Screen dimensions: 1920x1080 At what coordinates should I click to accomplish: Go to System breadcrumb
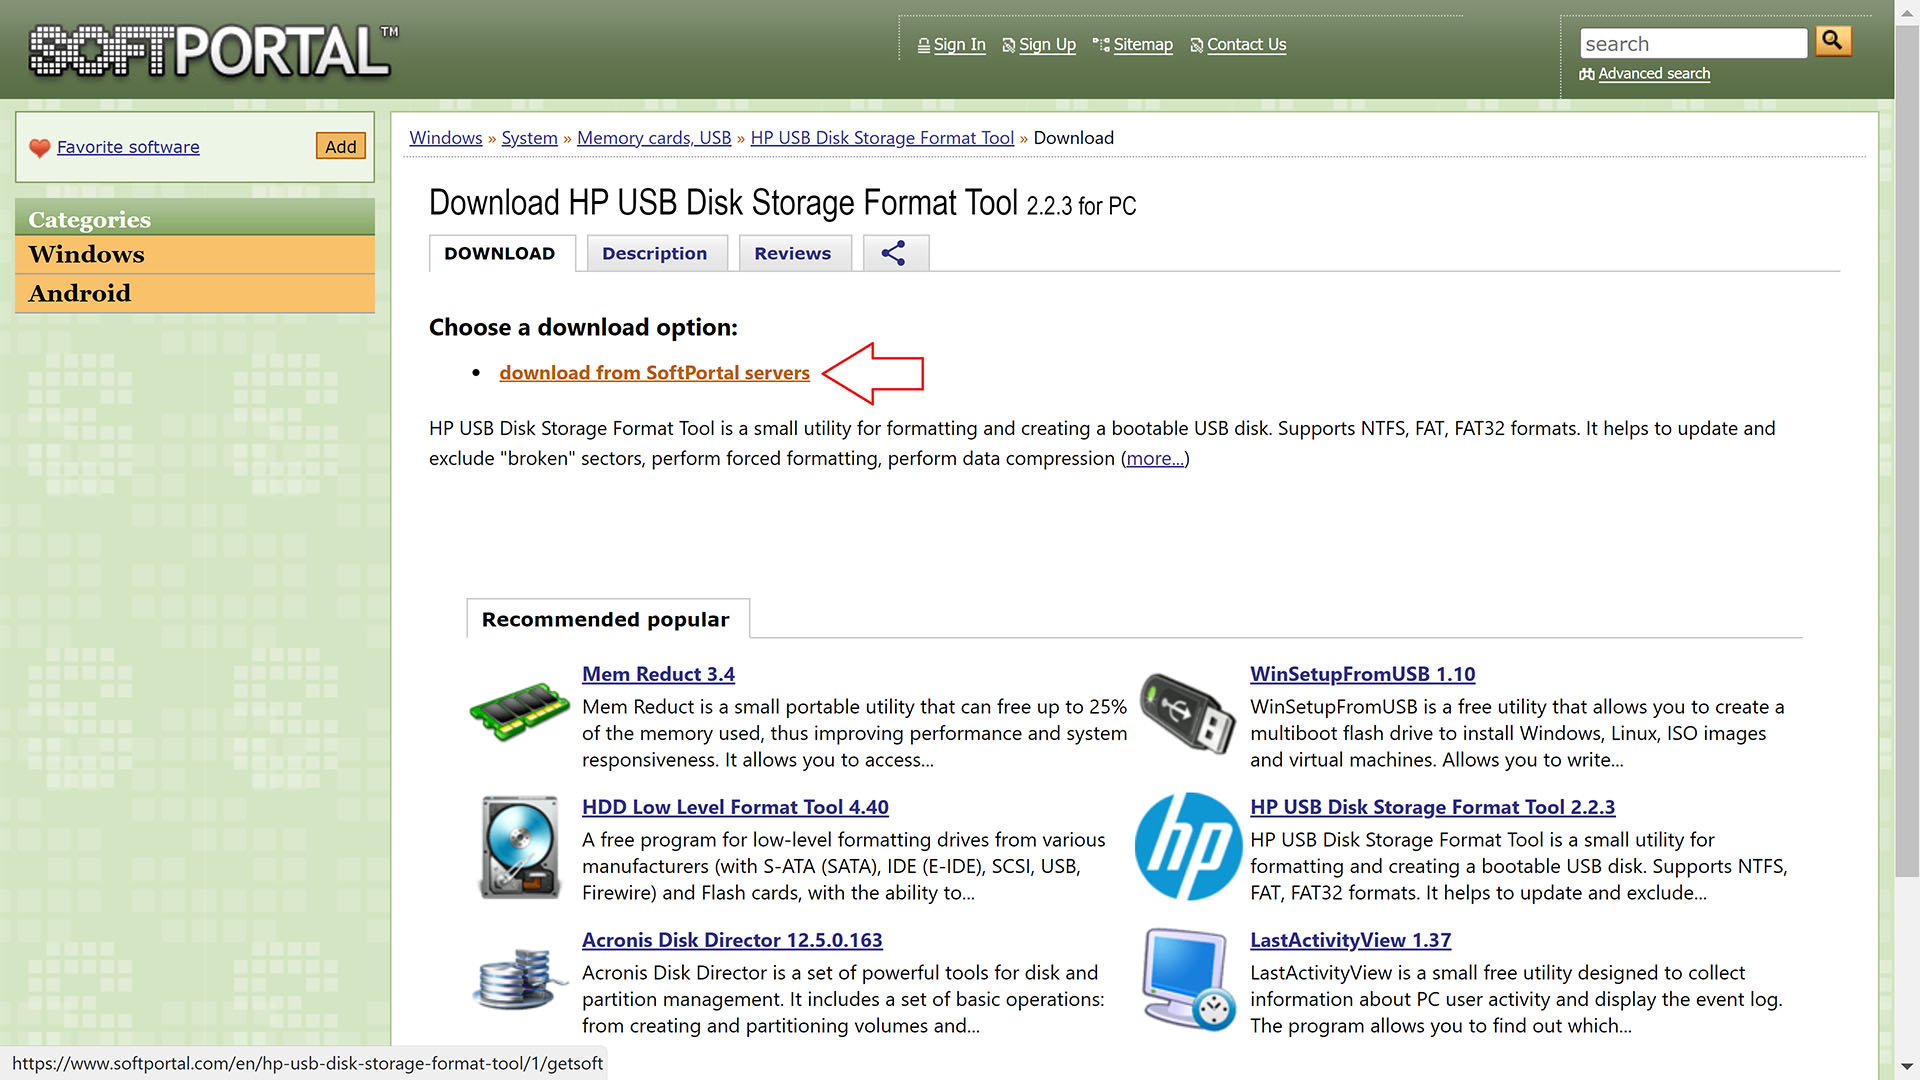(529, 138)
